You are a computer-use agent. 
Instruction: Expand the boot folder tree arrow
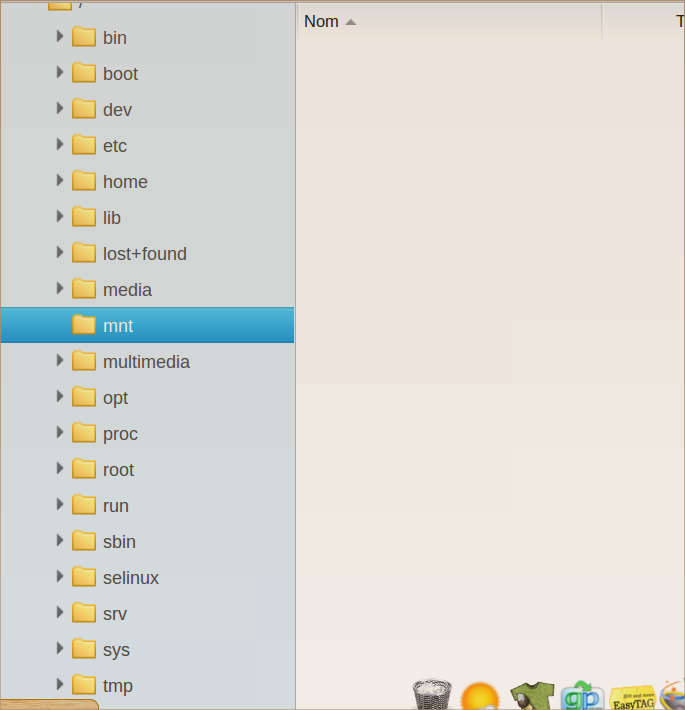tap(59, 72)
